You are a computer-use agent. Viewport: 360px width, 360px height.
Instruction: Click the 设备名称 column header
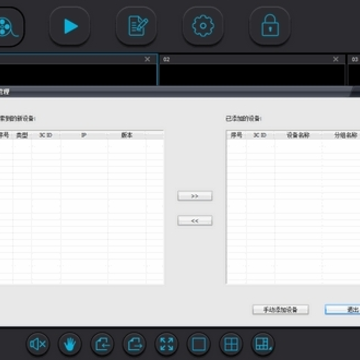click(x=298, y=135)
